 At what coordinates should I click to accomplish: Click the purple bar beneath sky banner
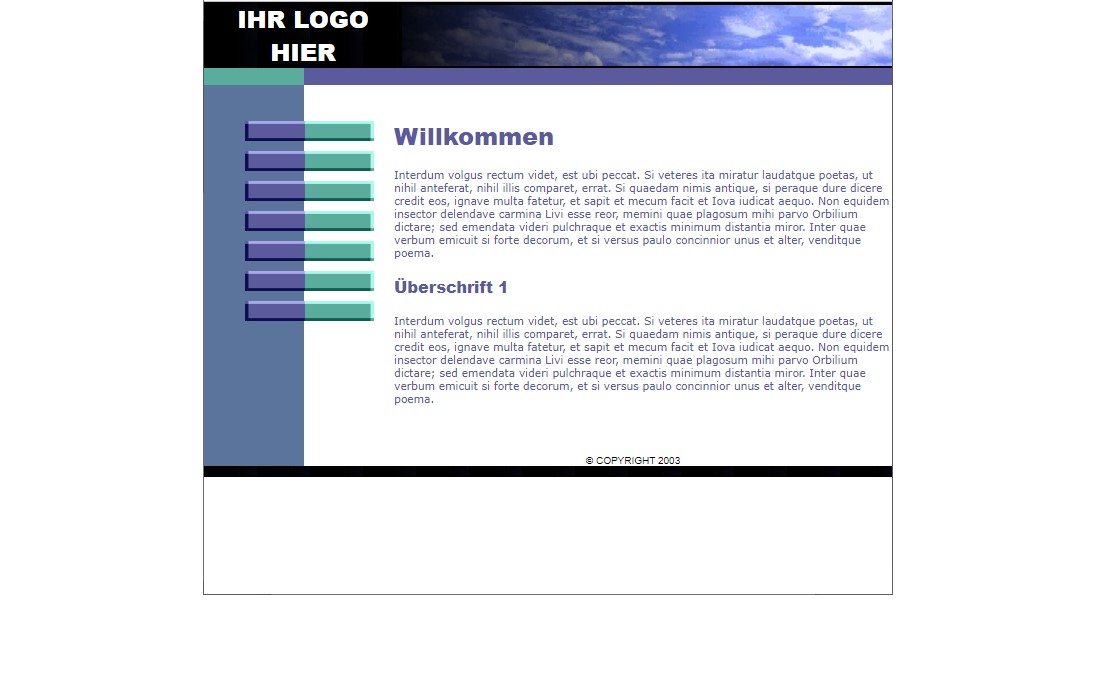tap(597, 77)
